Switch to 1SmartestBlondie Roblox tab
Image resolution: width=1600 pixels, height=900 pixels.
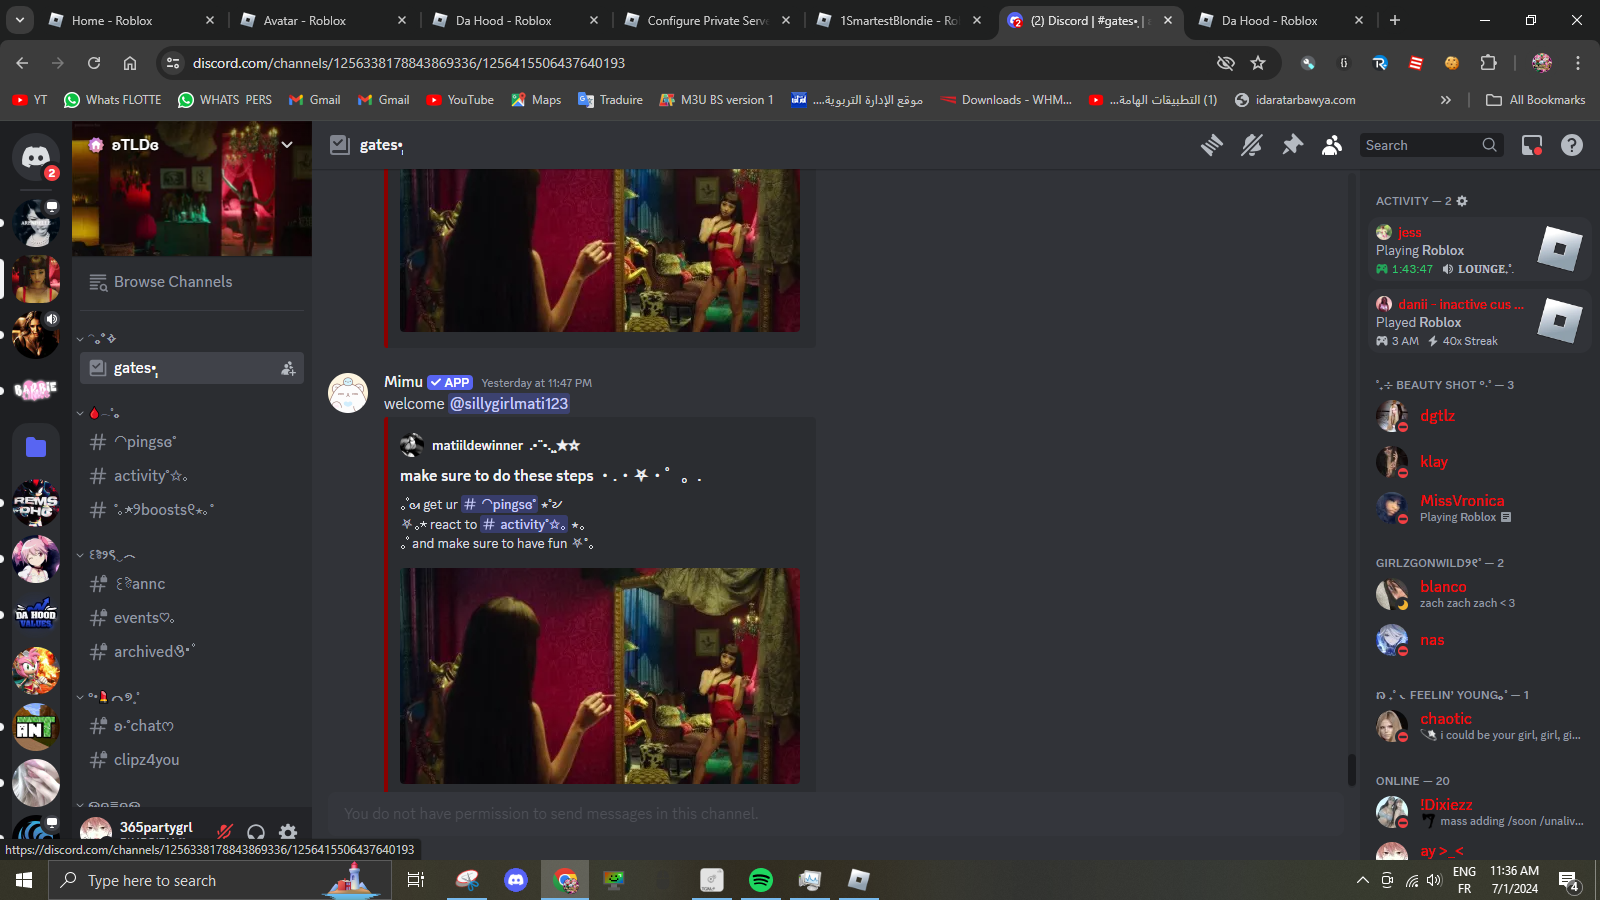tap(900, 20)
